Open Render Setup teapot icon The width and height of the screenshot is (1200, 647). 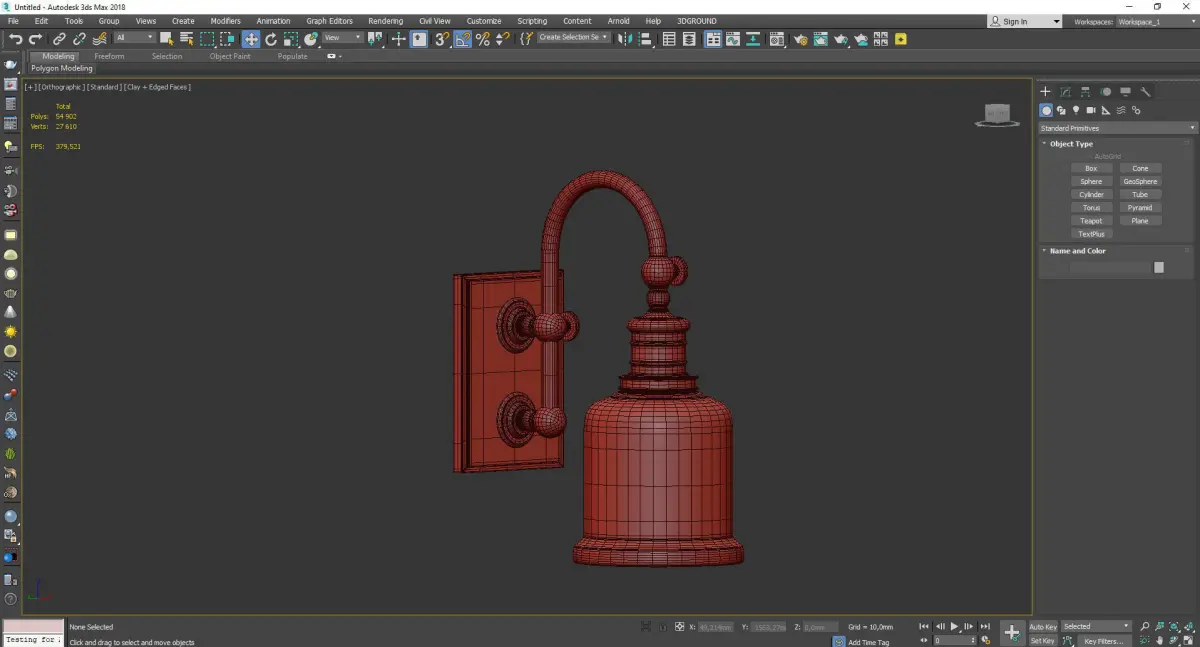coord(800,39)
